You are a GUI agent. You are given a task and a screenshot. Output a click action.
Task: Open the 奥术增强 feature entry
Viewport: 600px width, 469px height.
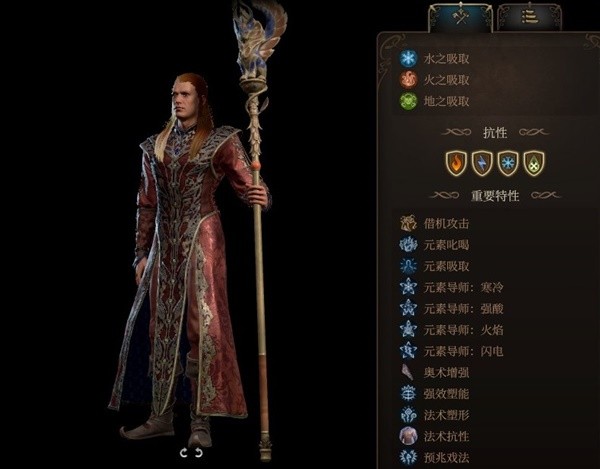click(x=435, y=372)
